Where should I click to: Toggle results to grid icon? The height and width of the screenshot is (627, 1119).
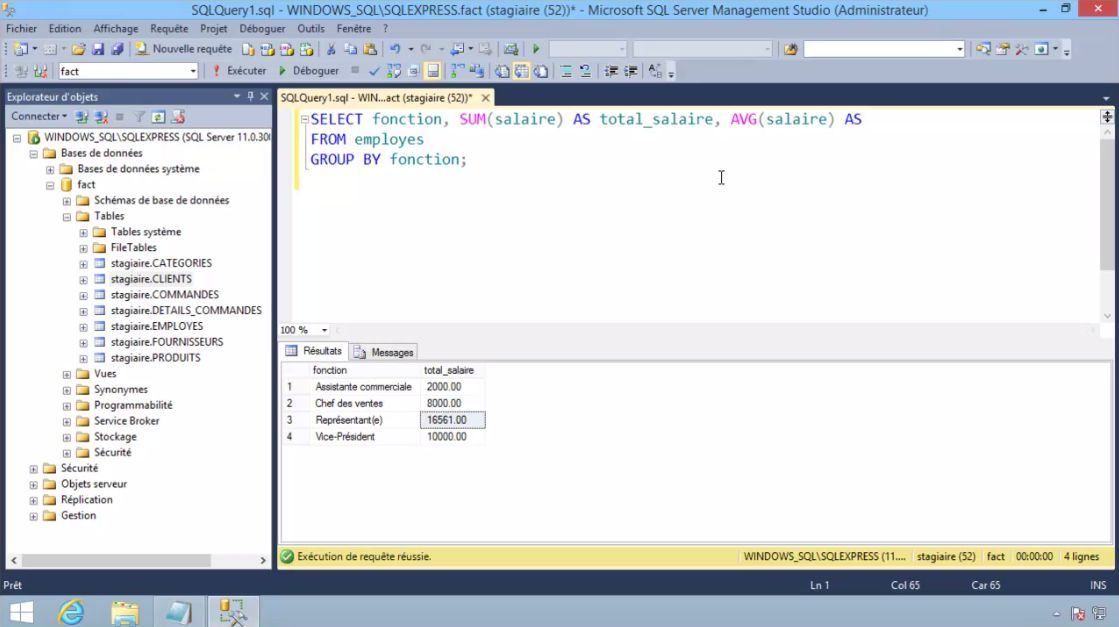point(522,71)
